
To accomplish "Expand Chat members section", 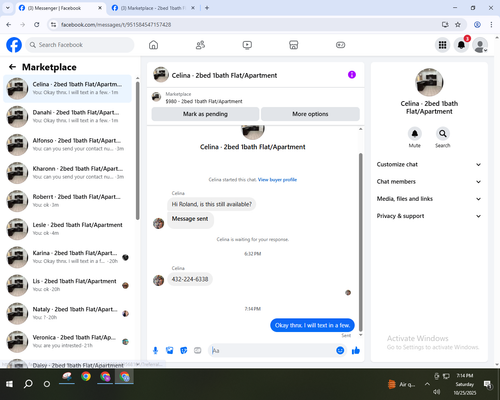I will click(x=429, y=182).
